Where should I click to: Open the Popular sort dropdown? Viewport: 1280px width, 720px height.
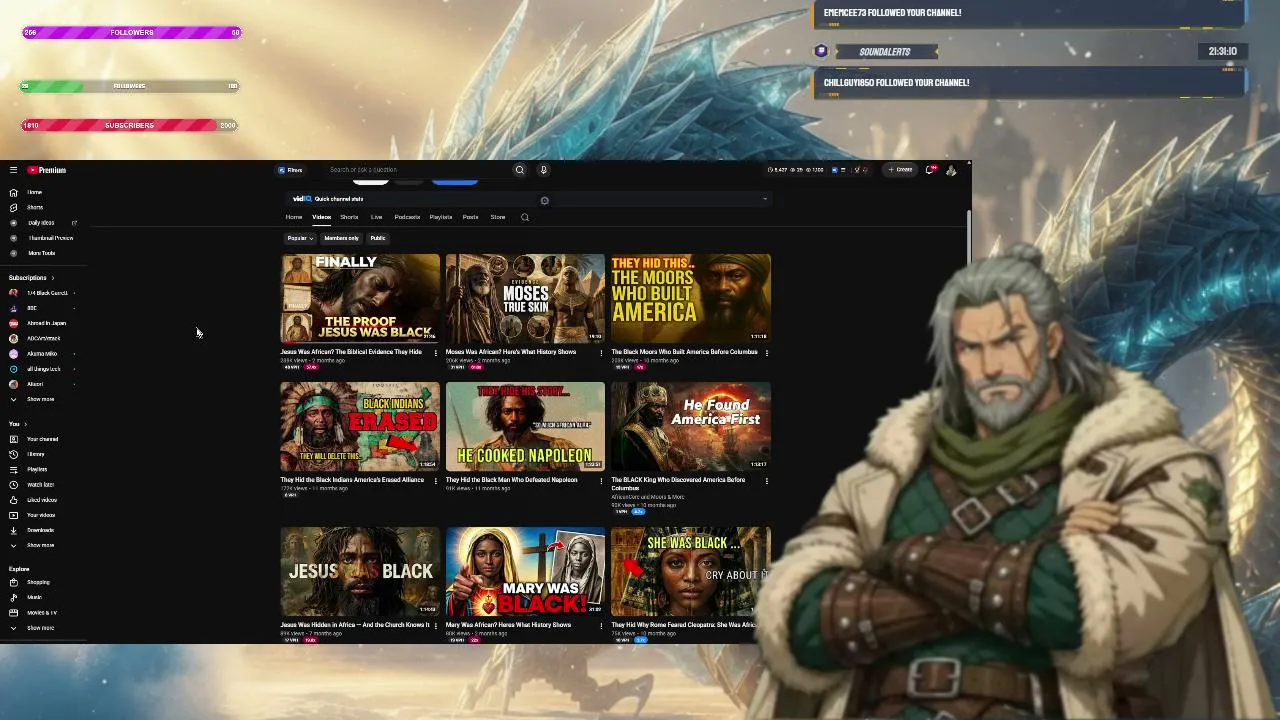pyautogui.click(x=300, y=238)
